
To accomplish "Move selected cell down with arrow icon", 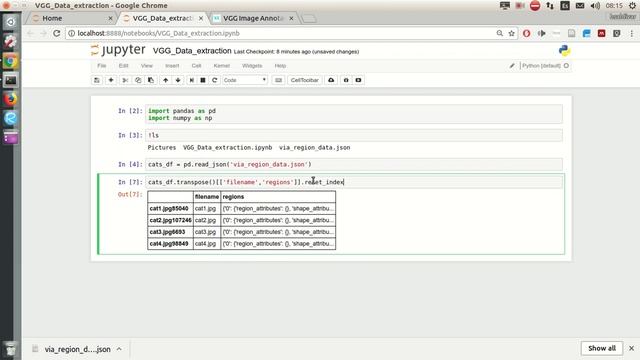I will point(178,80).
